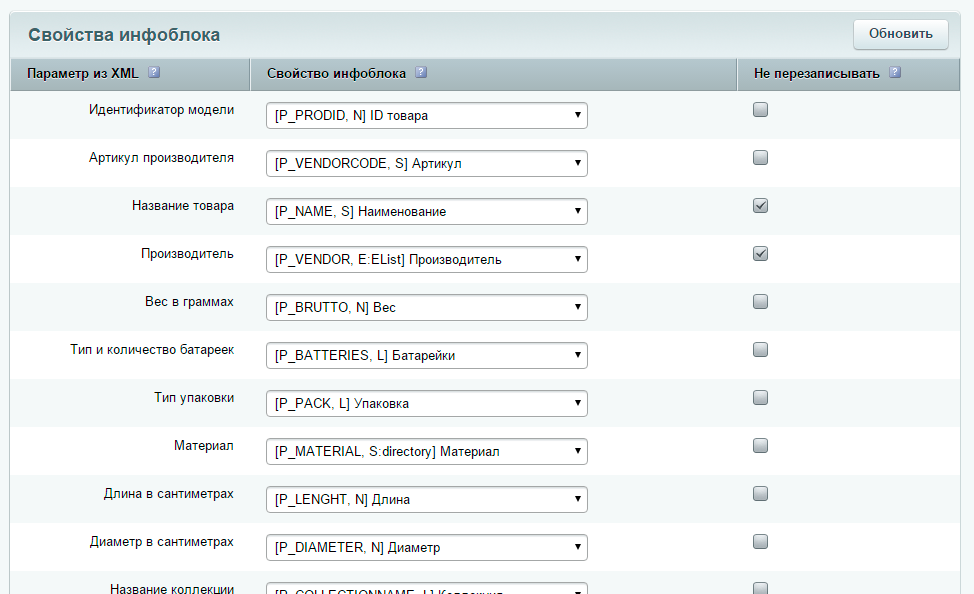Click help icon beside Свойство инфоблока header
The height and width of the screenshot is (594, 974).
click(421, 73)
